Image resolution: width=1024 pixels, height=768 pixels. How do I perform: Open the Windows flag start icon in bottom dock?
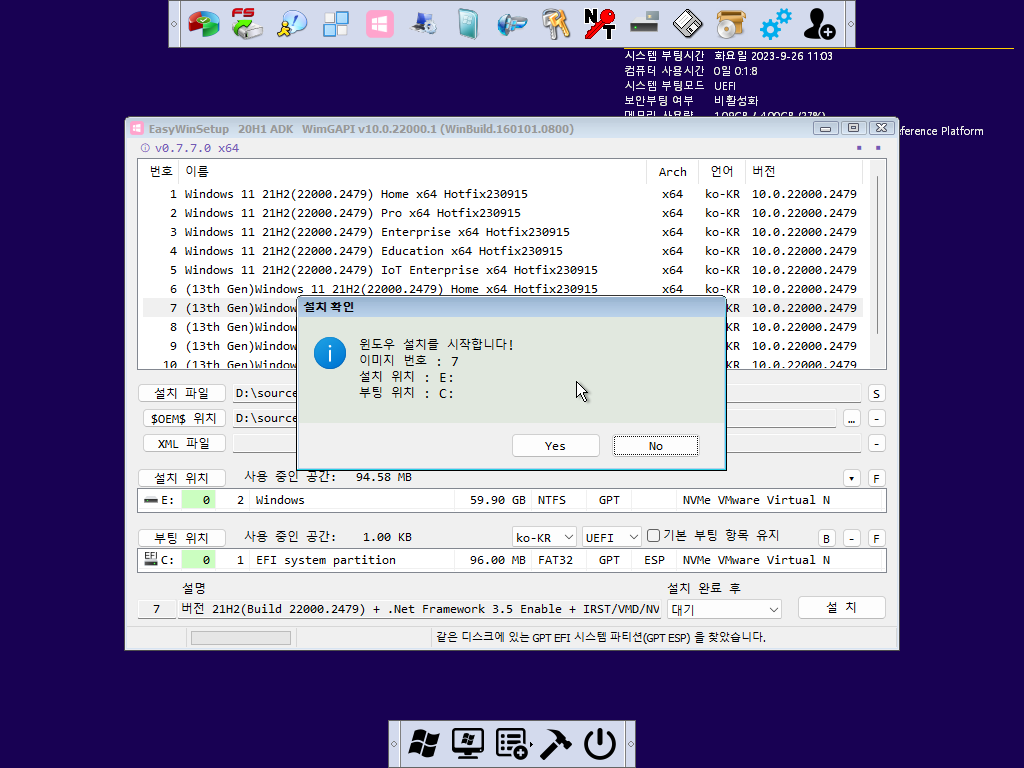coord(424,743)
